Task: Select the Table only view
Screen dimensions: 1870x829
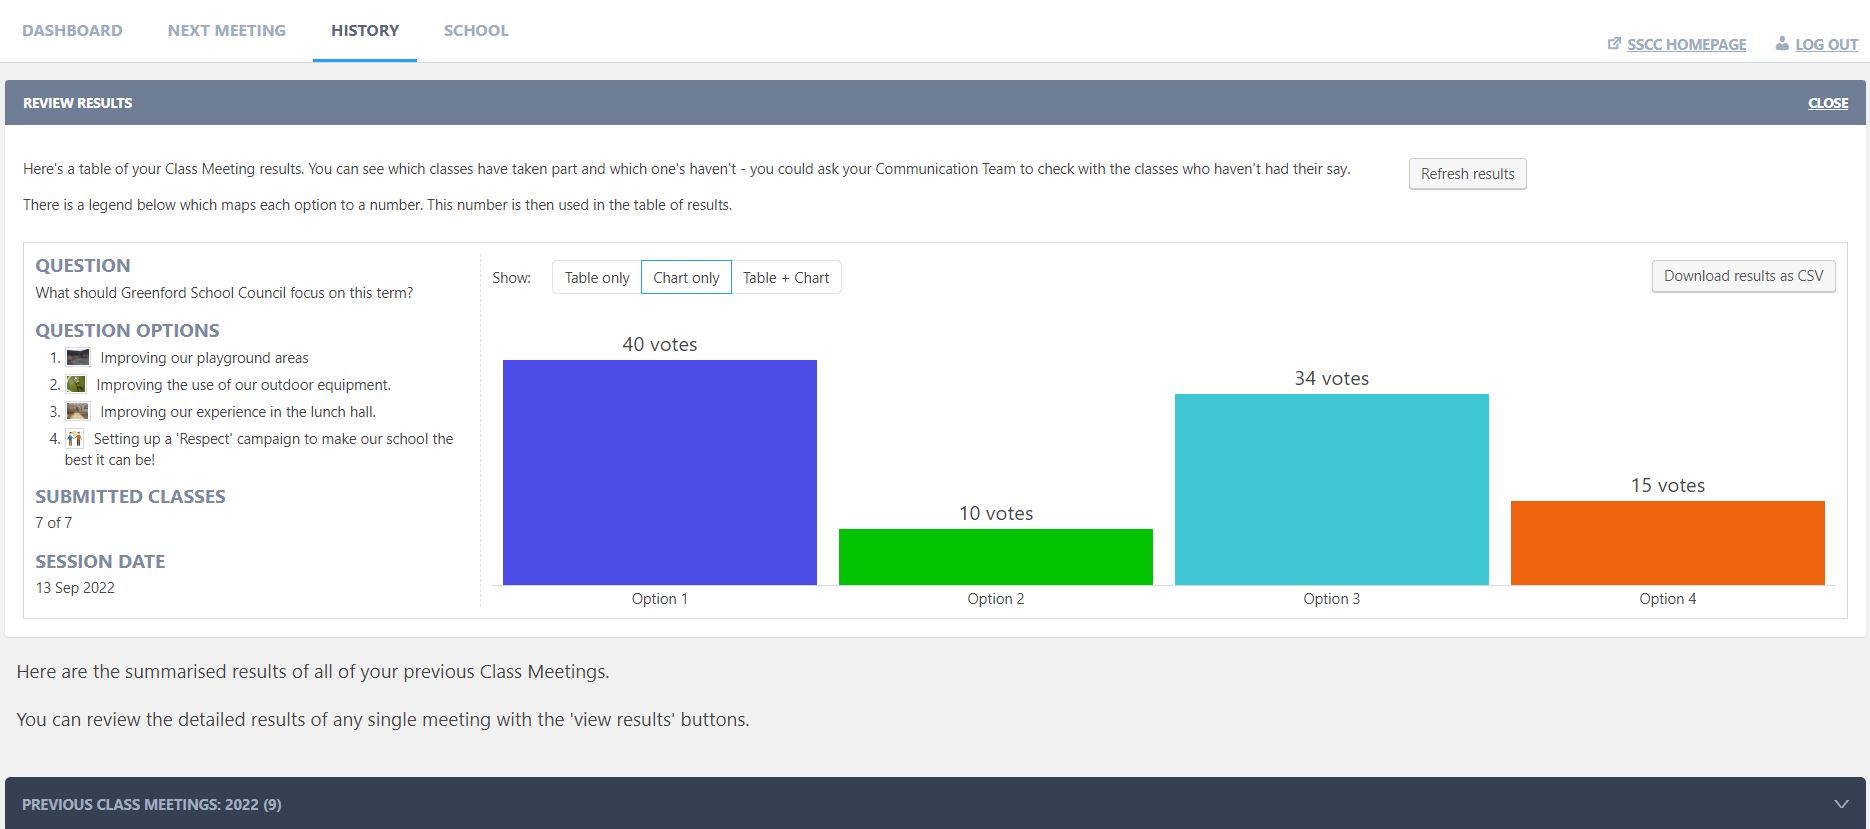Action: pyautogui.click(x=597, y=277)
